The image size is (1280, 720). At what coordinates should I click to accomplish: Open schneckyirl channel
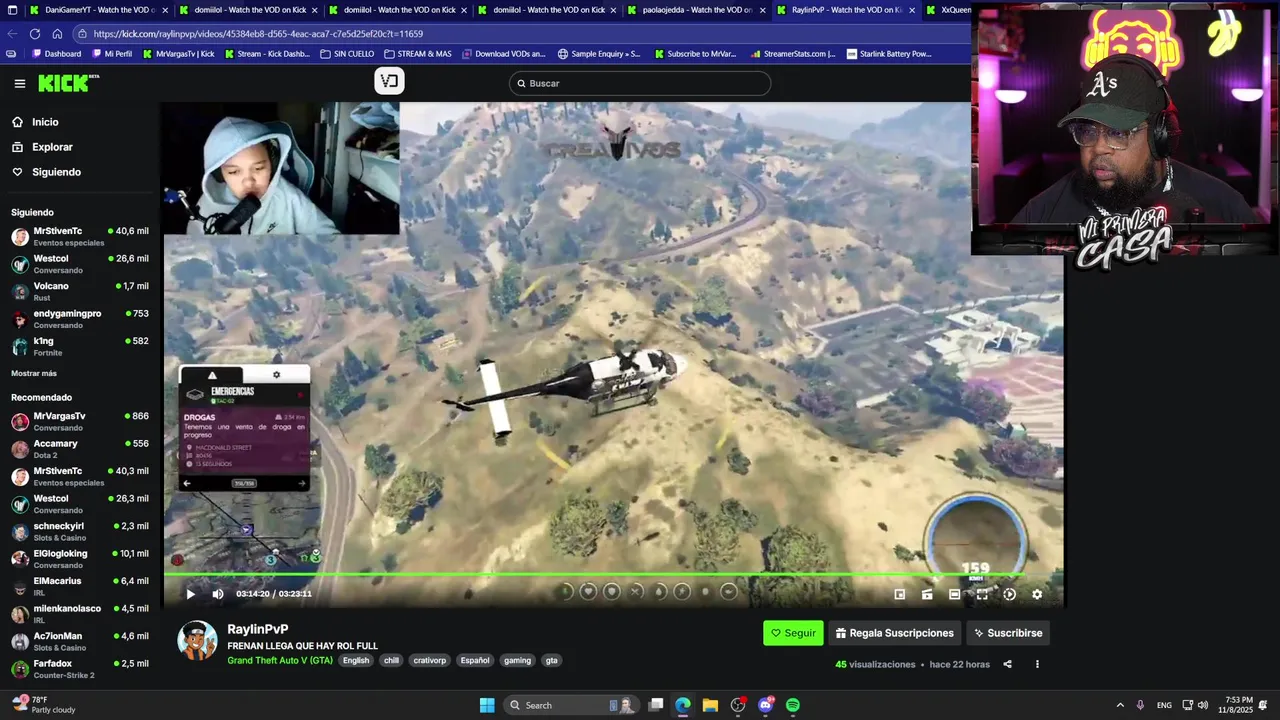[80, 531]
